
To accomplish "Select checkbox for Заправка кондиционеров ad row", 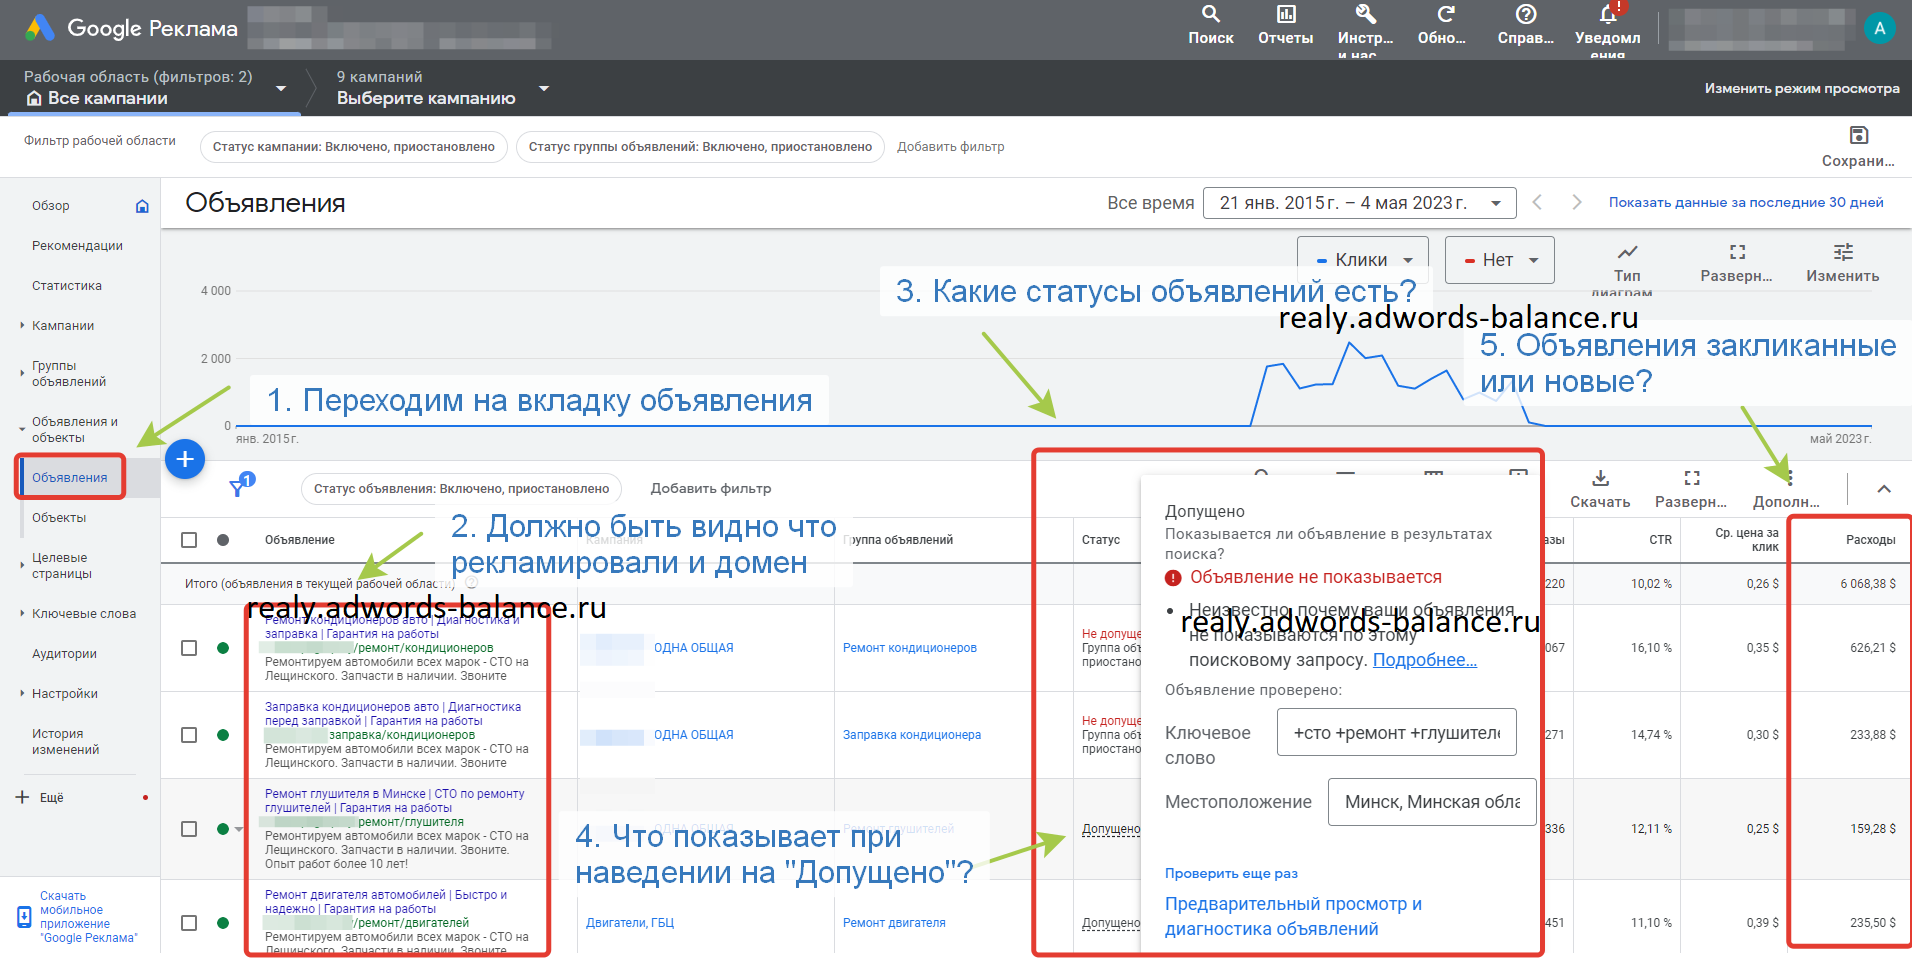I will coord(189,735).
